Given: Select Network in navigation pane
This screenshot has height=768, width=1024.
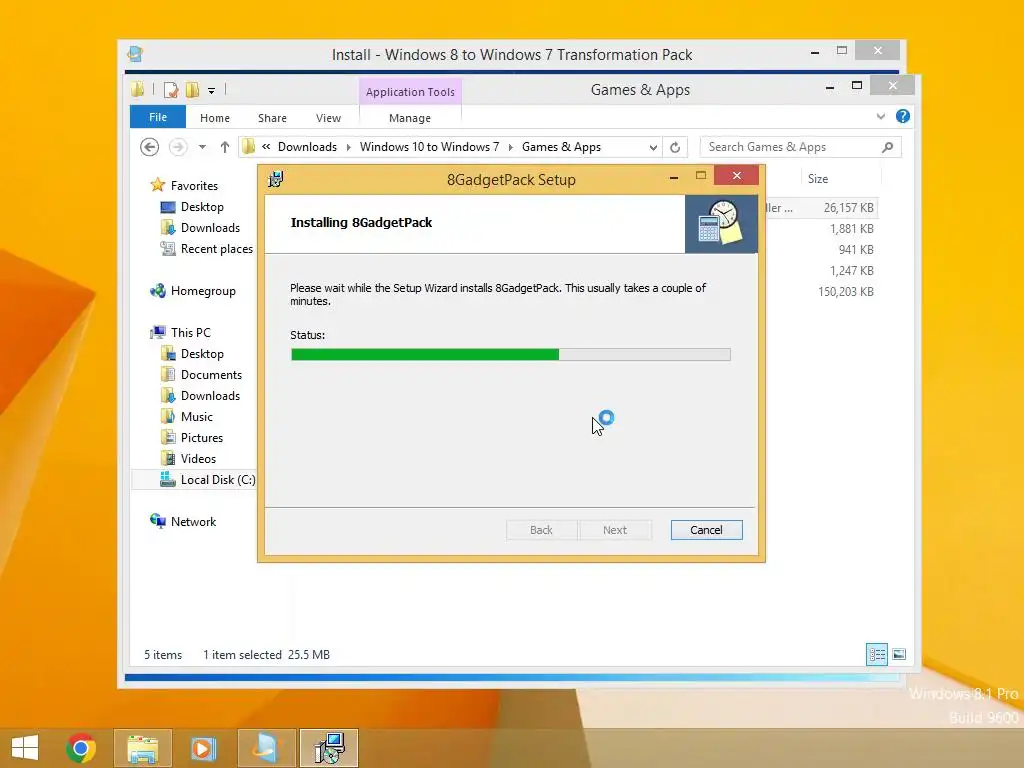Looking at the screenshot, I should tap(193, 522).
